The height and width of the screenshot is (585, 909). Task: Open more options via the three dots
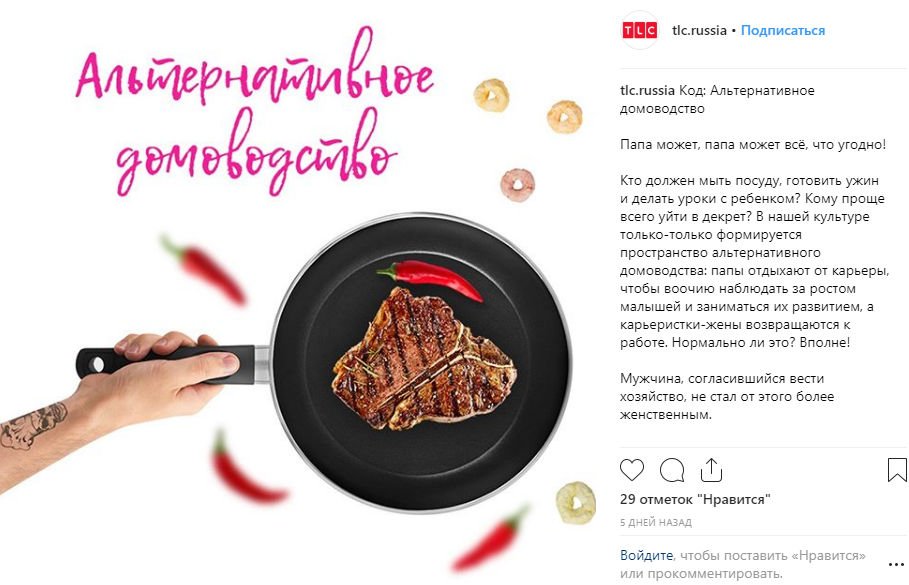click(896, 564)
